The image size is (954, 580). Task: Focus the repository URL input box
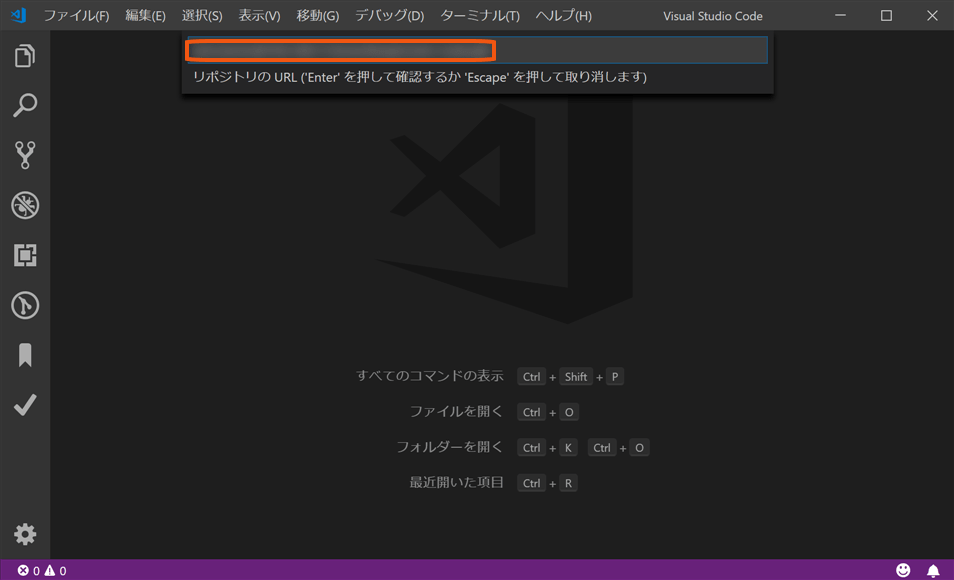pos(478,50)
